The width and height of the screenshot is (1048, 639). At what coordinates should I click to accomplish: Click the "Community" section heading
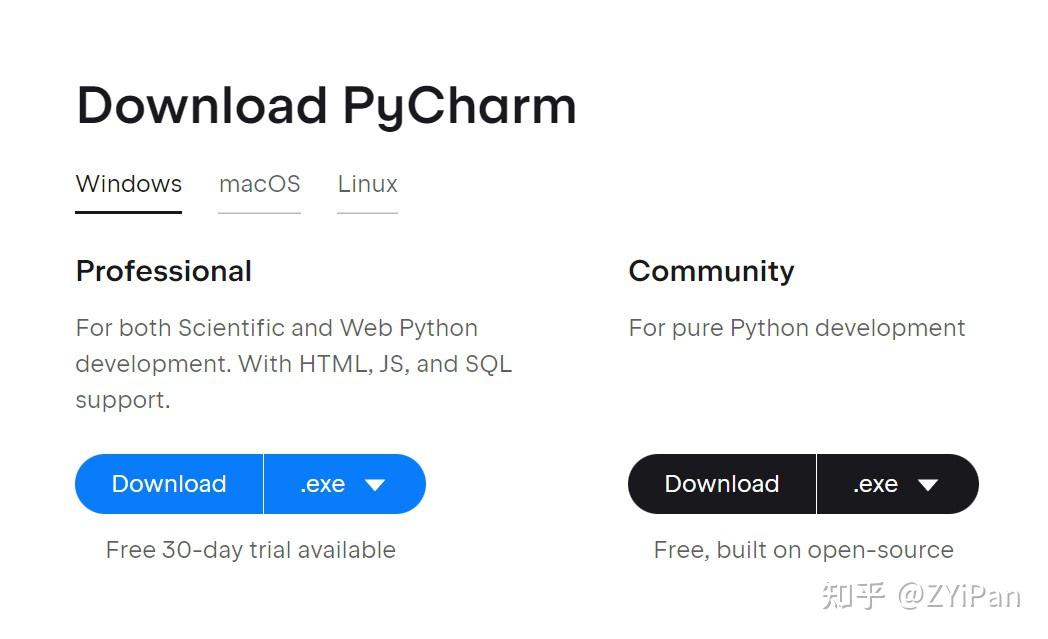(x=711, y=271)
